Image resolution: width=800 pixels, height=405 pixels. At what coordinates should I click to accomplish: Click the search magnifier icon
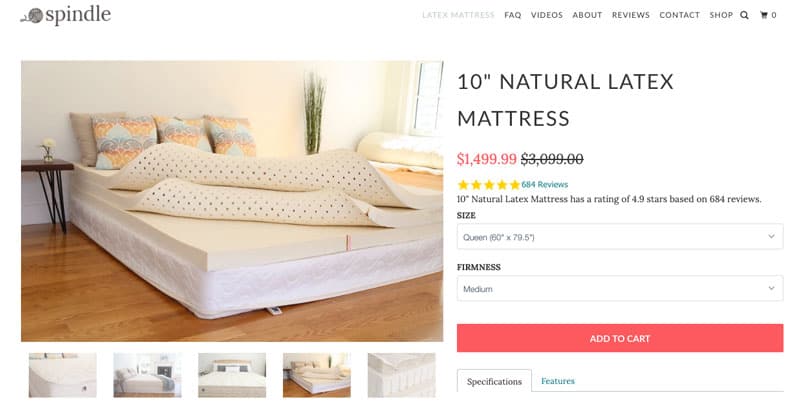pos(744,15)
